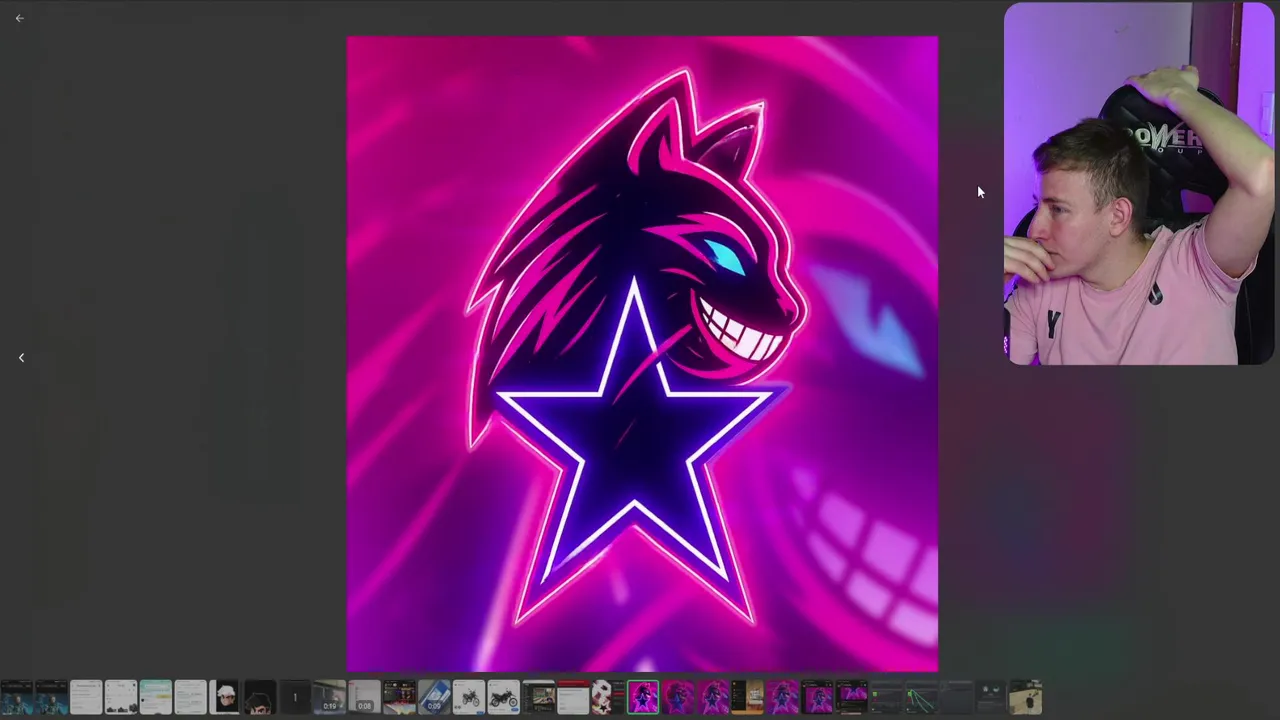
Task: Click the large neon cat and star image
Action: tap(642, 354)
